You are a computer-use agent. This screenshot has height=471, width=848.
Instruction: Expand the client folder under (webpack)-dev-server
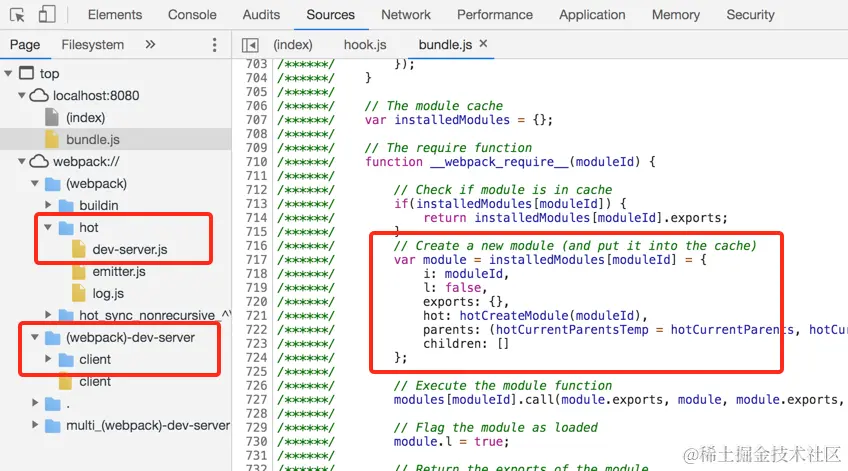[x=48, y=359]
